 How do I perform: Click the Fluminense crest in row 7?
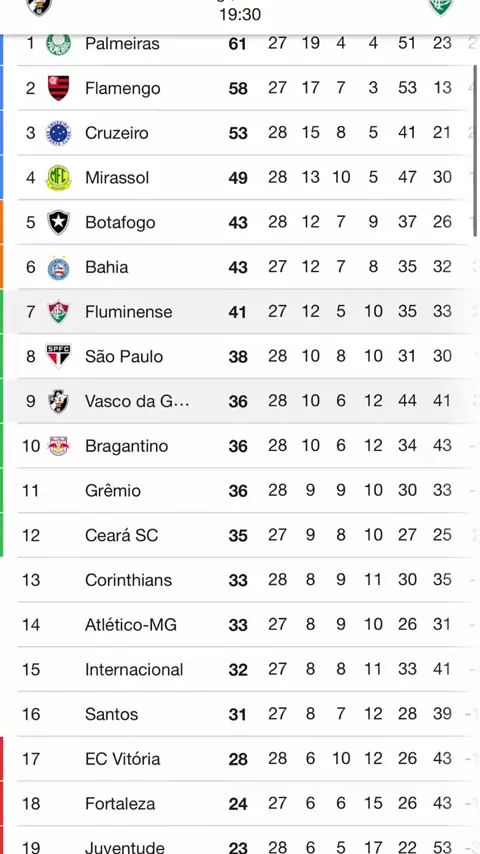[58, 312]
